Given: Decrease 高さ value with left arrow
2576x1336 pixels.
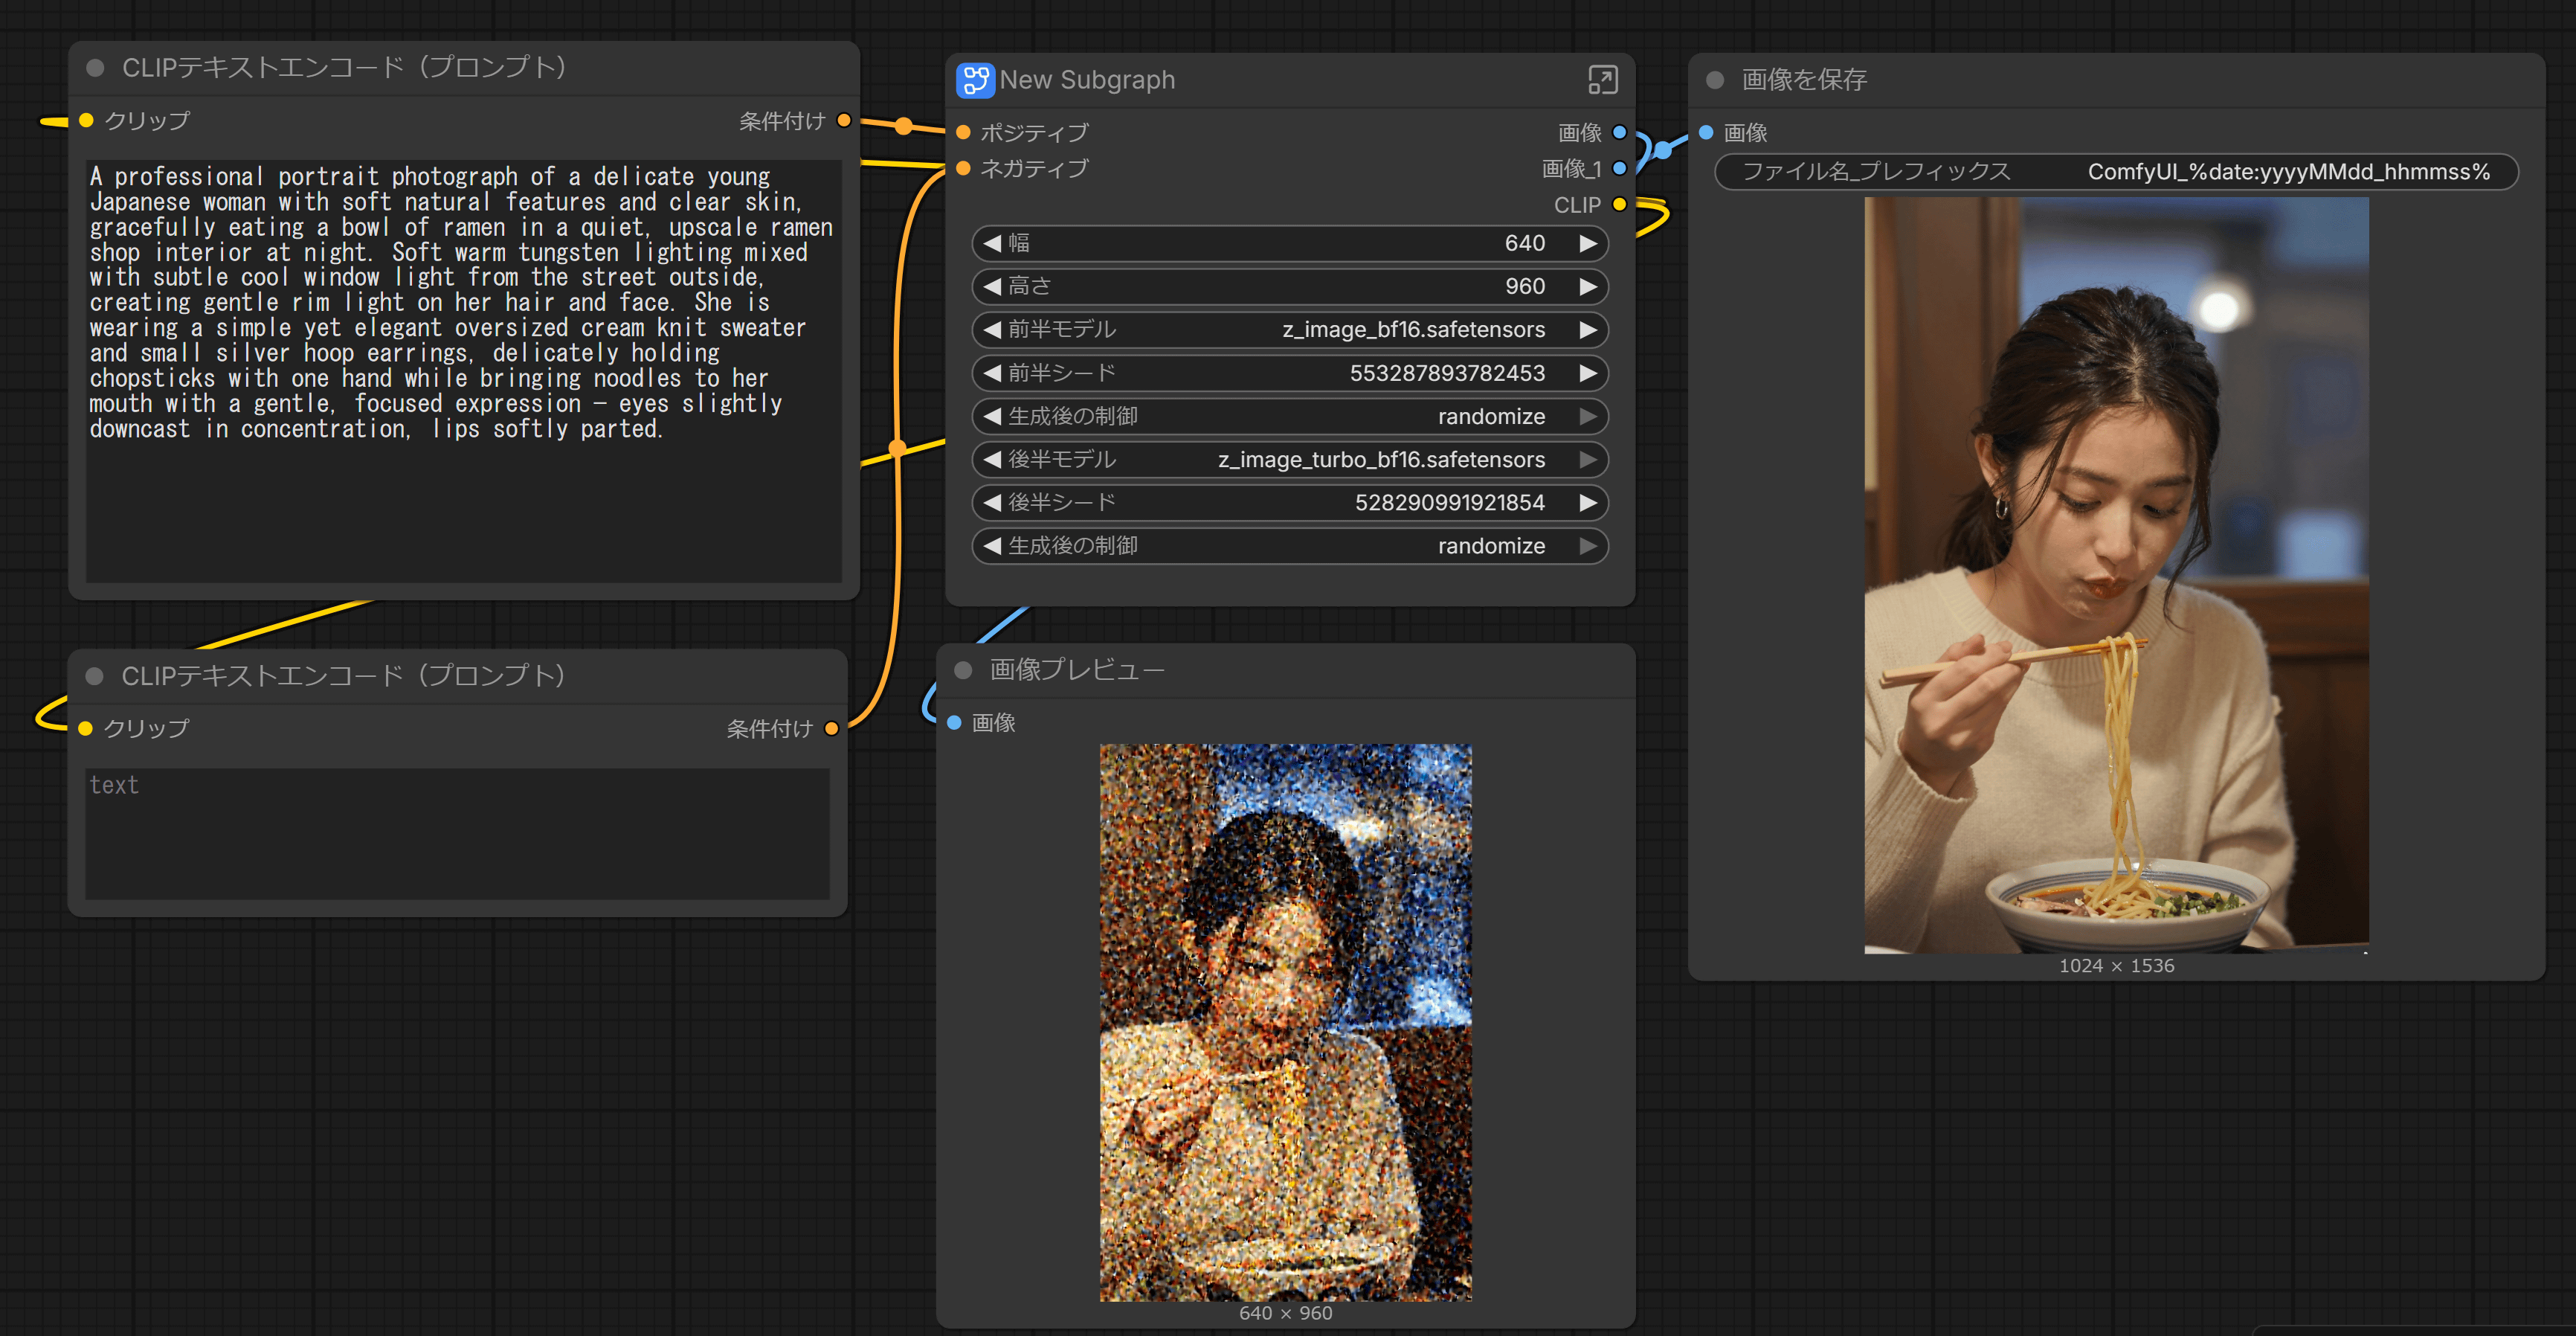Looking at the screenshot, I should click(x=992, y=287).
